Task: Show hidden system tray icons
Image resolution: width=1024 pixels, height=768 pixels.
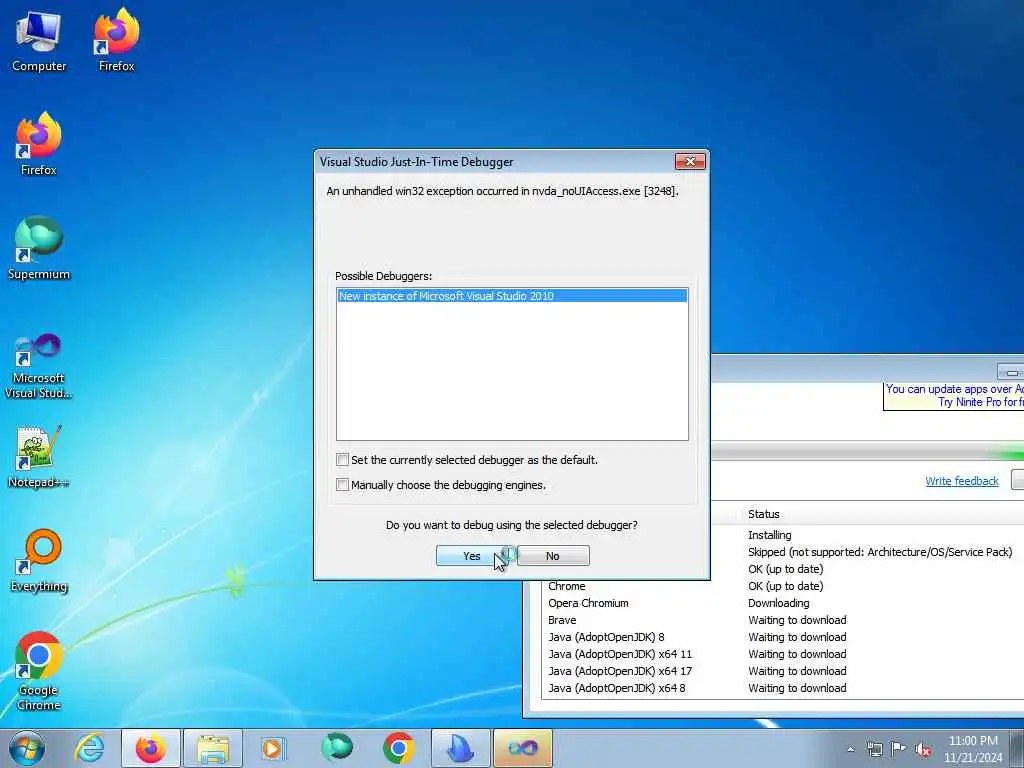Action: pos(850,749)
